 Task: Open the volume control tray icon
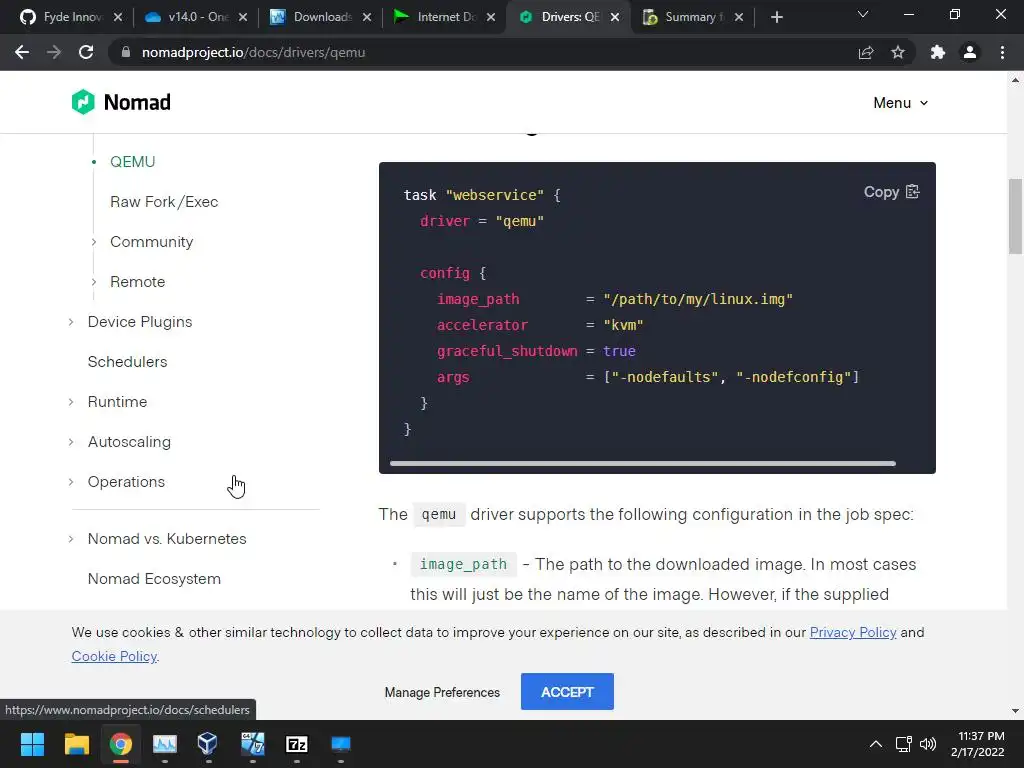tap(927, 744)
